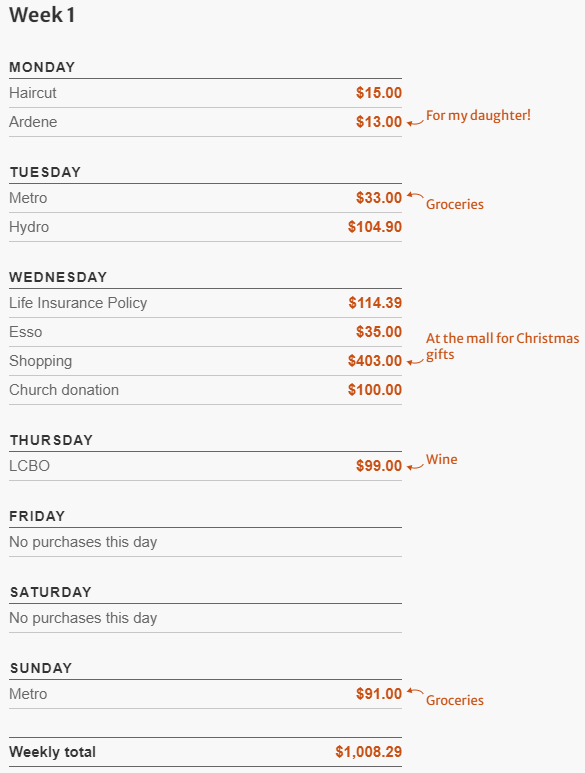Click the Groceries note beside Tuesday's Metro
This screenshot has height=773, width=585.
coord(455,205)
